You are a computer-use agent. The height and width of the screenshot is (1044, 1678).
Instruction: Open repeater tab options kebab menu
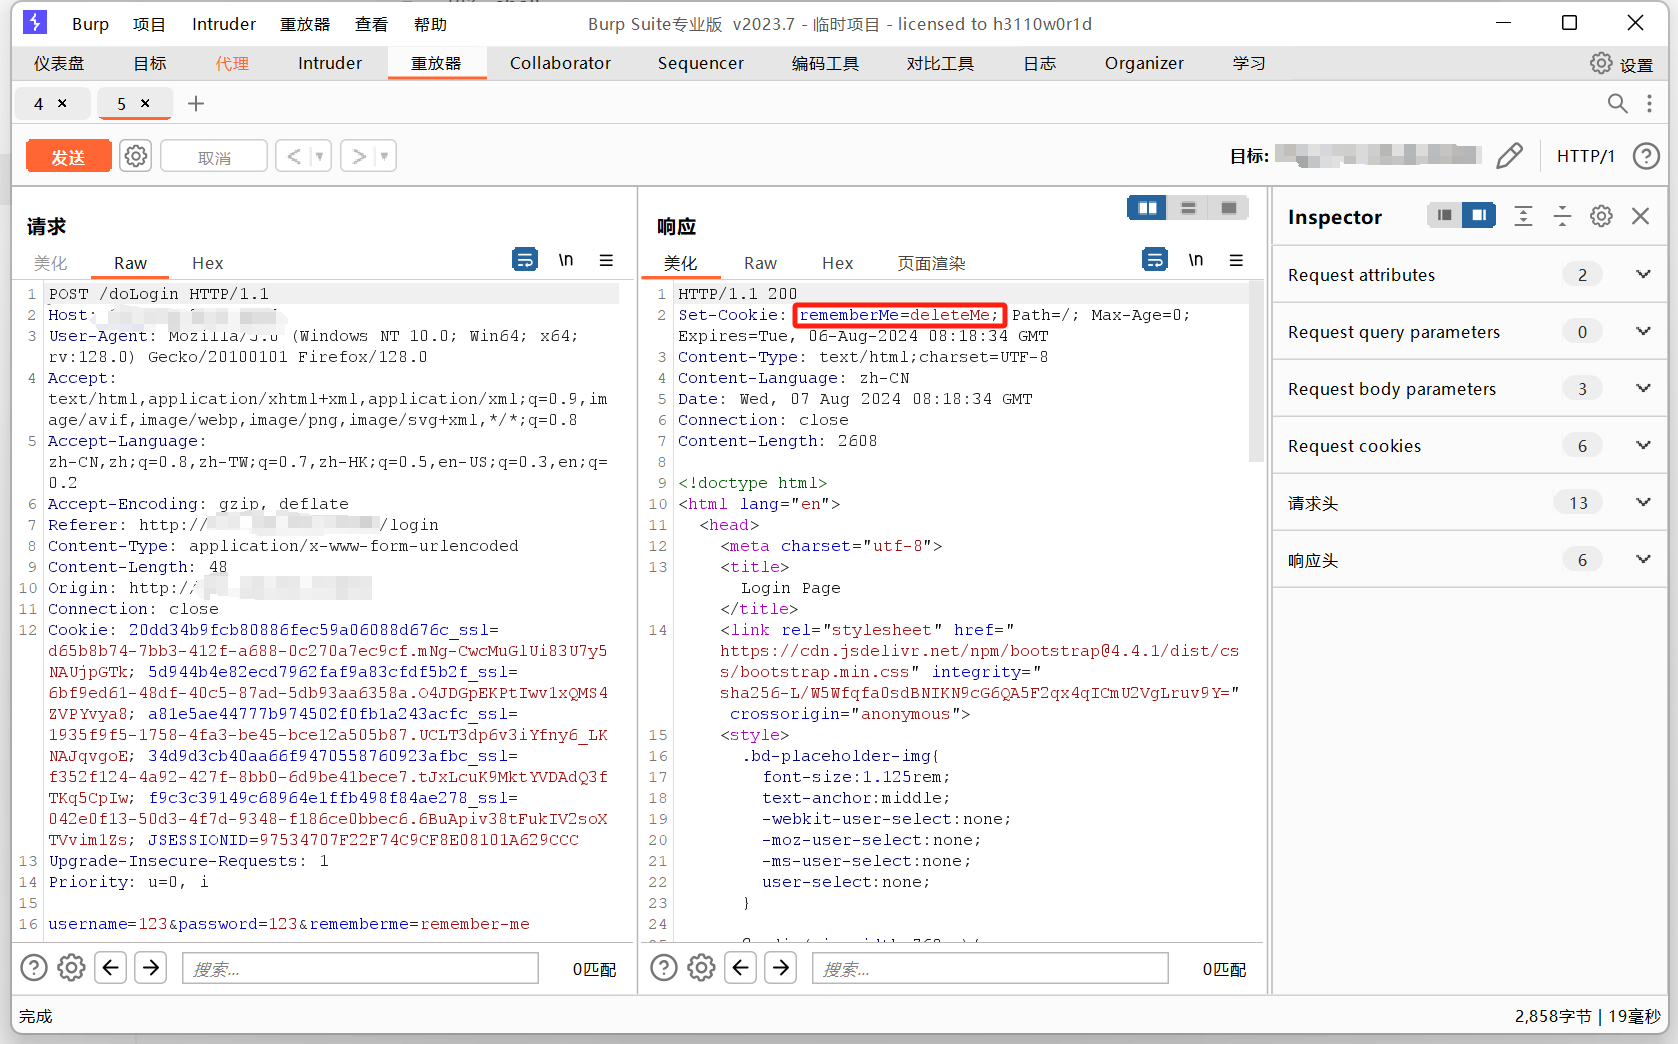pos(1650,103)
